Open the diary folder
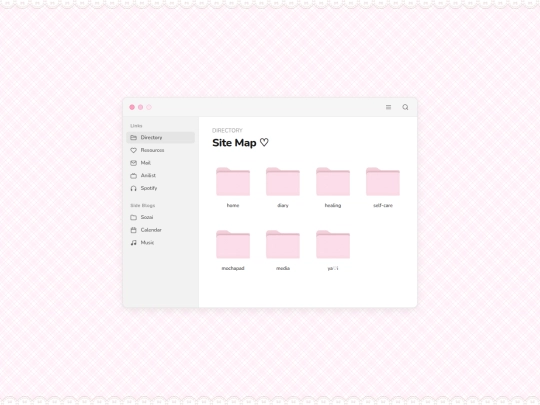 (283, 188)
